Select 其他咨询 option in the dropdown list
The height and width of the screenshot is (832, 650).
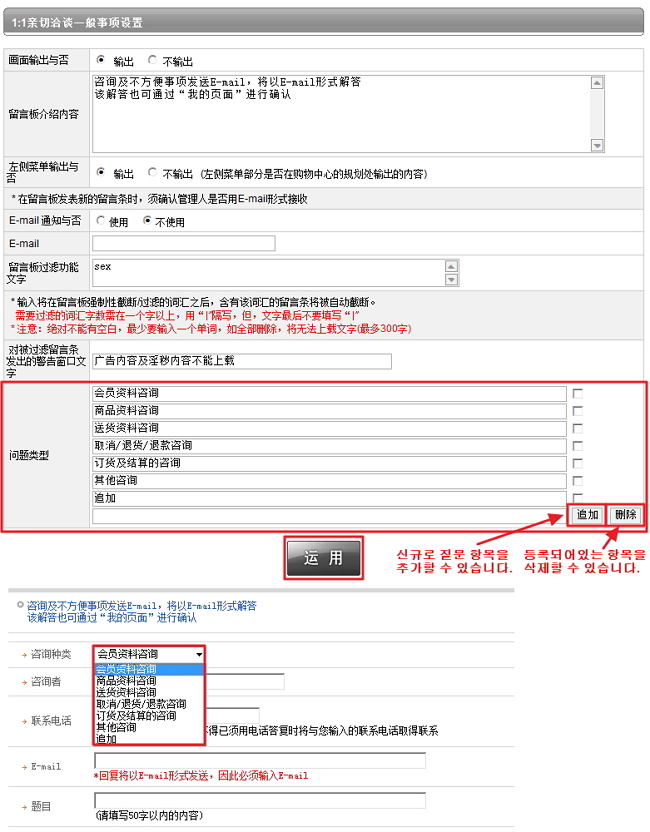(x=115, y=728)
